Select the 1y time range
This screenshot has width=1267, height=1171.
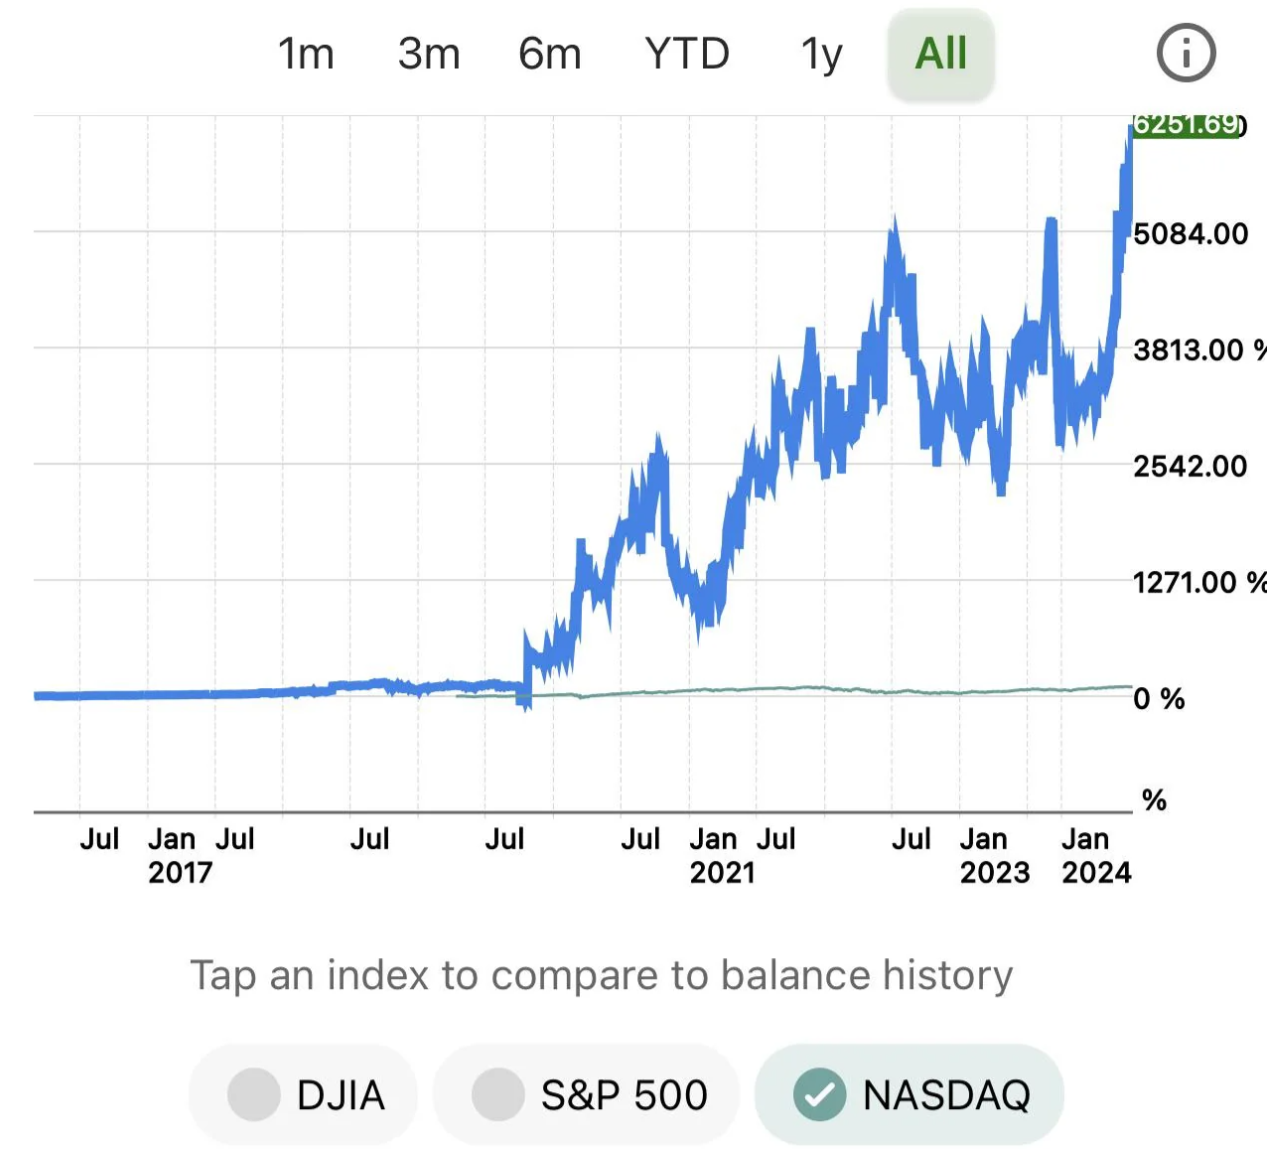(821, 54)
